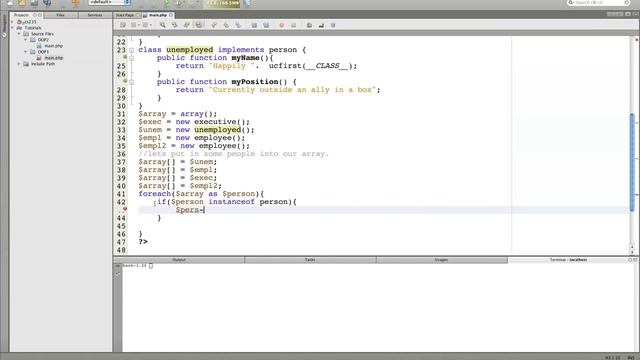Image resolution: width=640 pixels, height=360 pixels.
Task: Toggle Highlight Search in editor toolbar
Action: pos(198,25)
